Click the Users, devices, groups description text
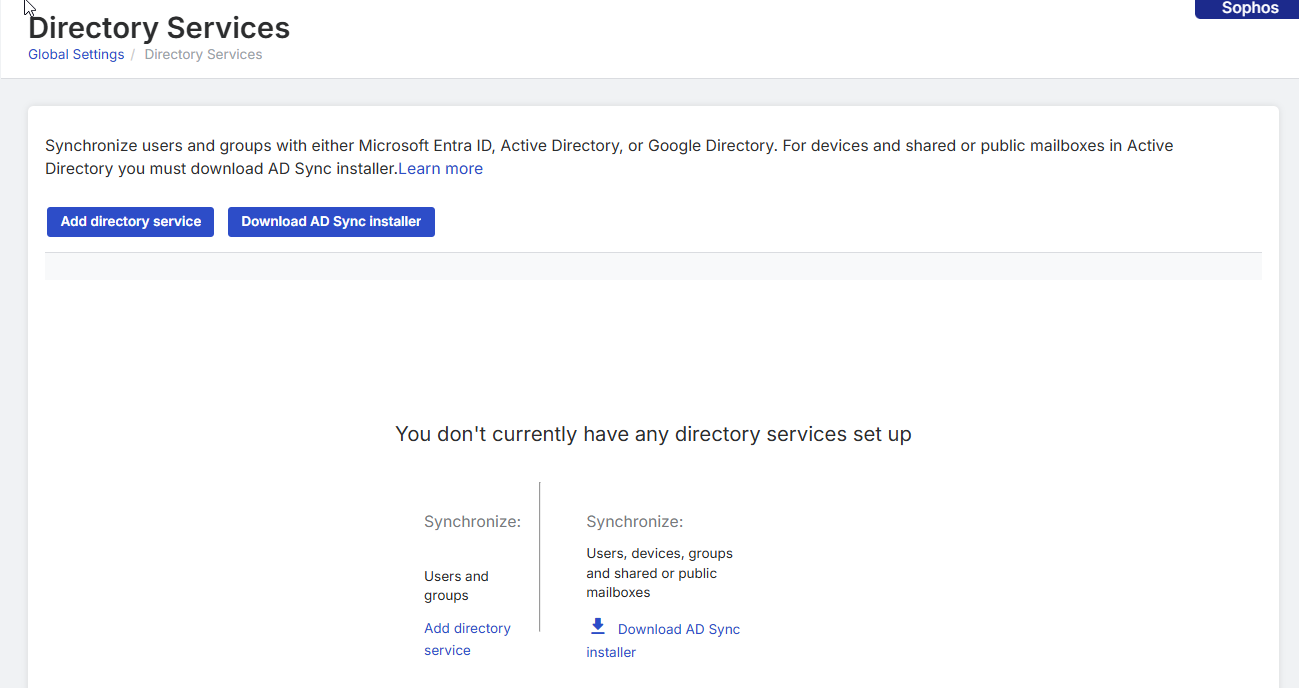The width and height of the screenshot is (1299, 688). pyautogui.click(x=659, y=573)
